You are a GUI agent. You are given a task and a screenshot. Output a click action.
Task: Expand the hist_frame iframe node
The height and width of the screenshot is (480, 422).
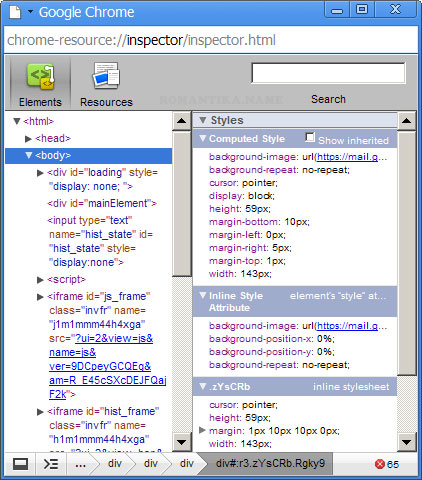[40, 412]
